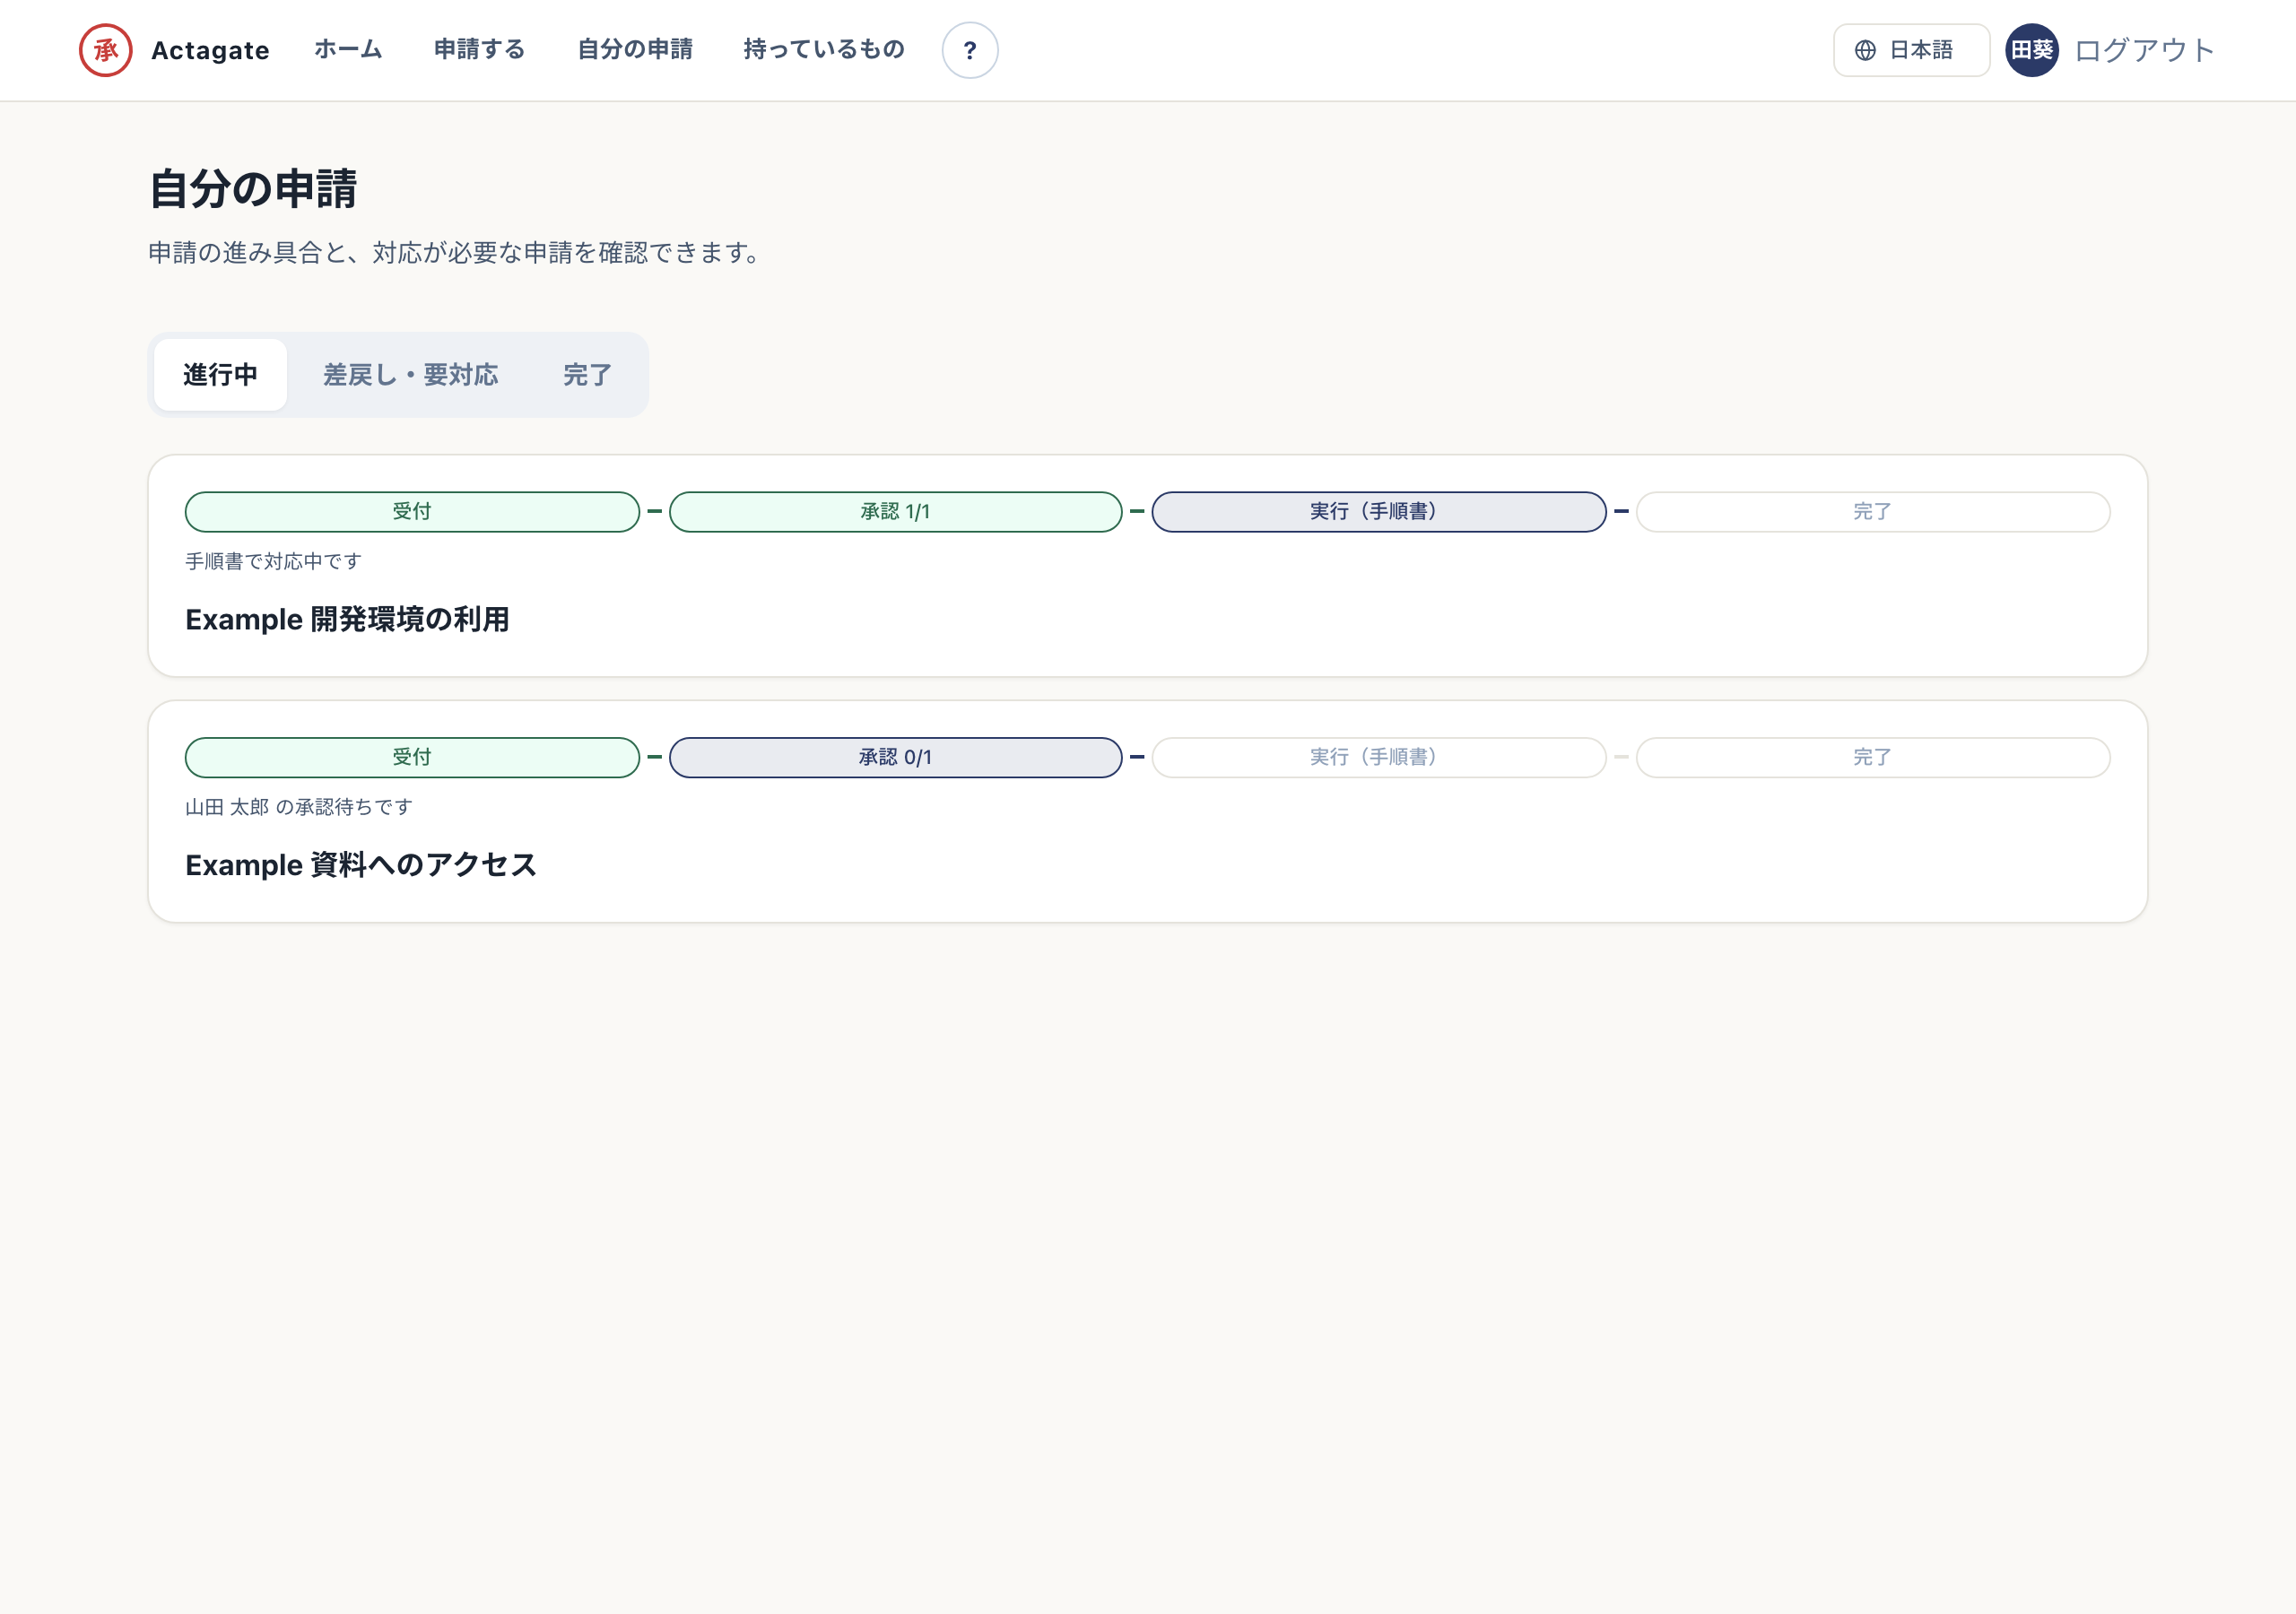2296x1614 pixels.
Task: Click 受付 step in 開発環境の利用 card
Action: pyautogui.click(x=412, y=512)
